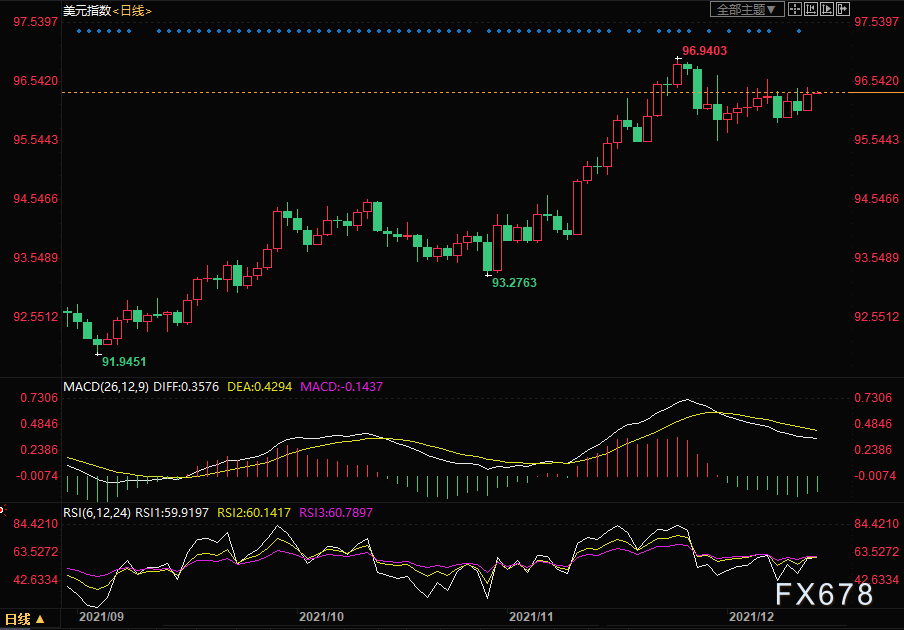Click the export arrow icon

click(x=843, y=9)
